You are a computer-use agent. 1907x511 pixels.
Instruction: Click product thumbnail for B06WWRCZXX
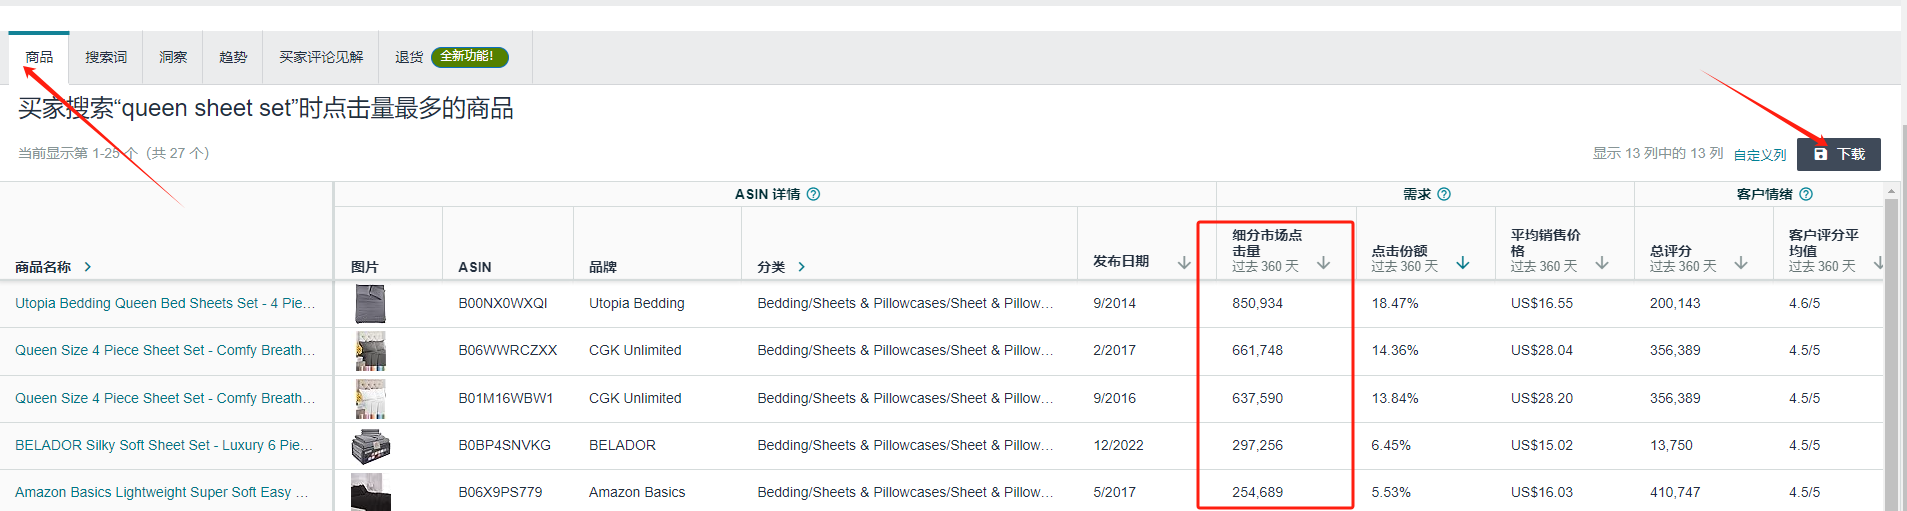370,351
